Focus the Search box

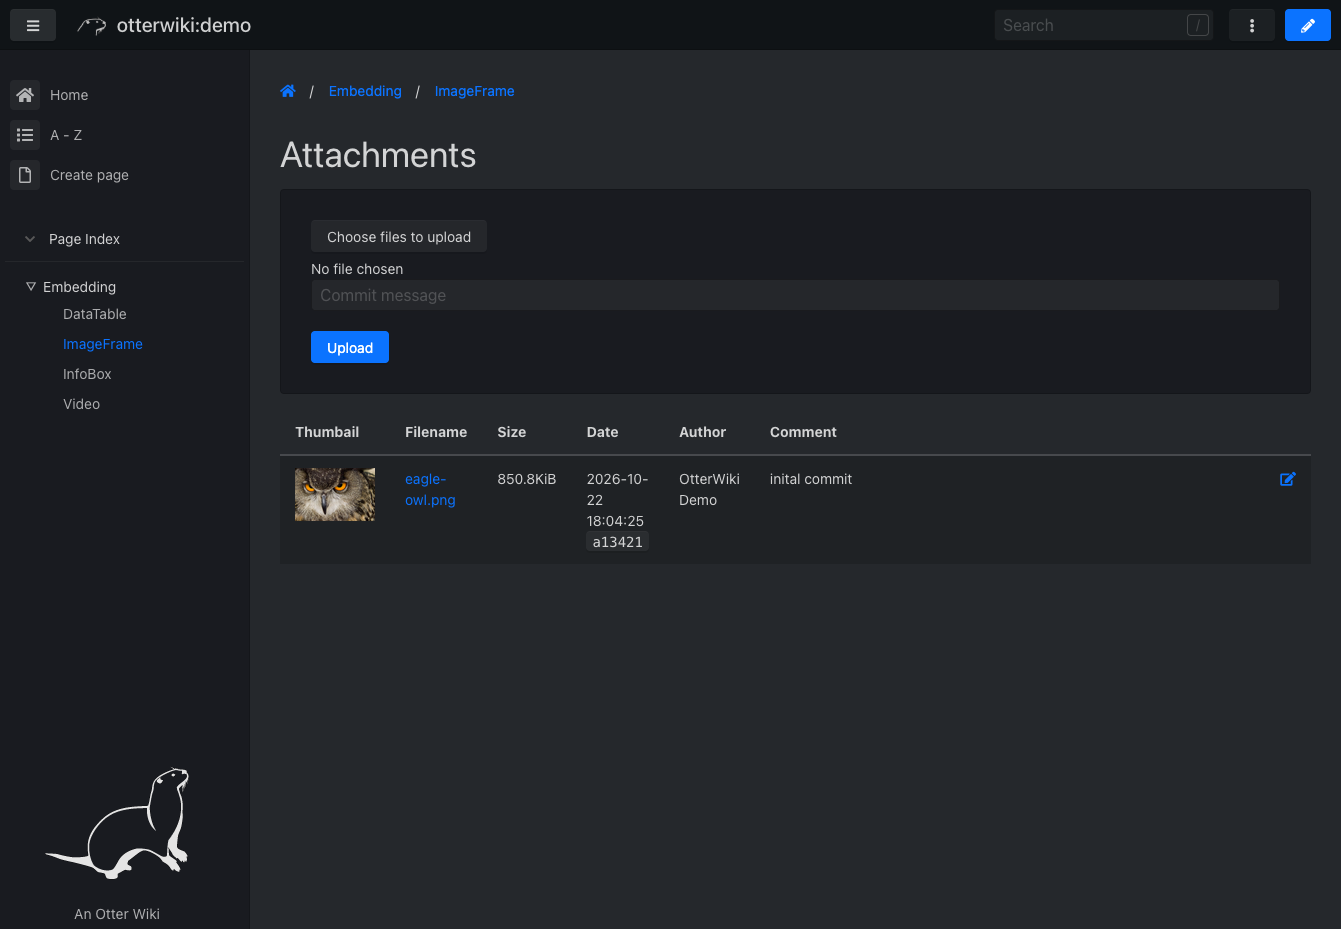click(x=1104, y=25)
